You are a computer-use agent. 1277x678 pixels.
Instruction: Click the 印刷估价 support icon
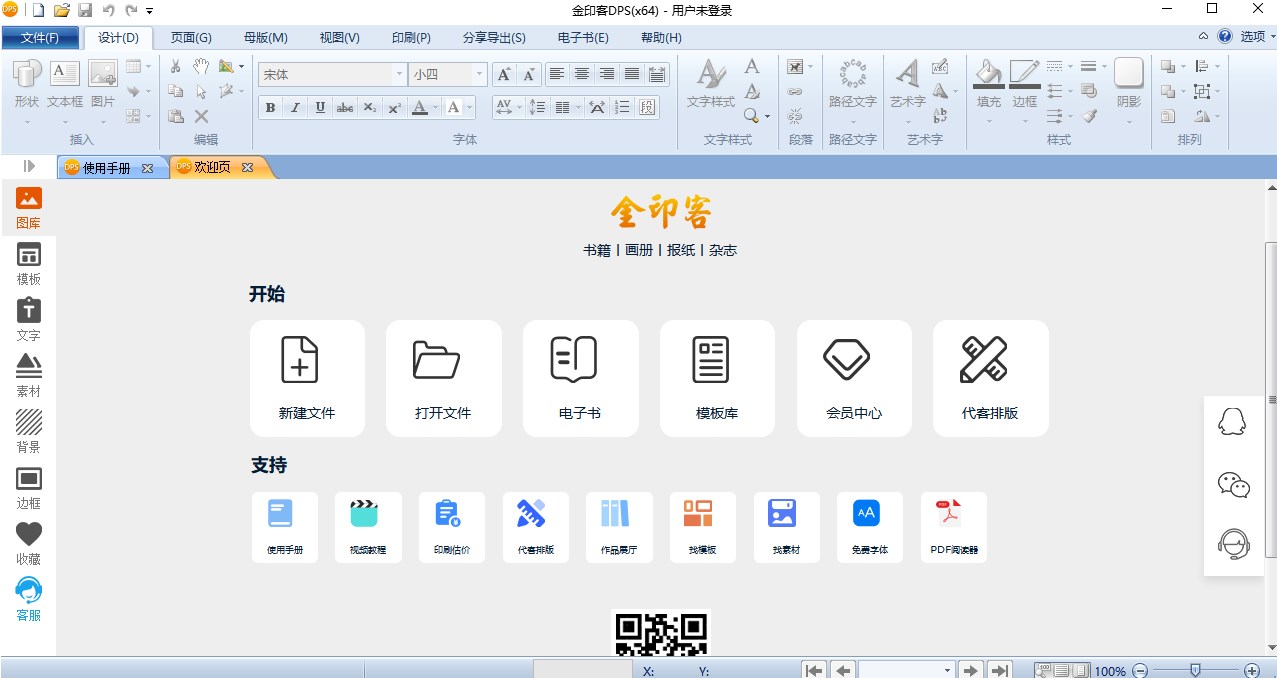[451, 526]
